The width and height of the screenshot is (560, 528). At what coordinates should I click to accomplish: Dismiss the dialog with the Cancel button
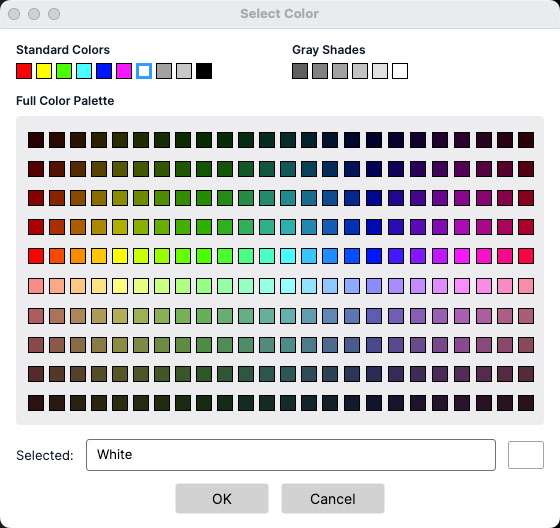click(333, 498)
